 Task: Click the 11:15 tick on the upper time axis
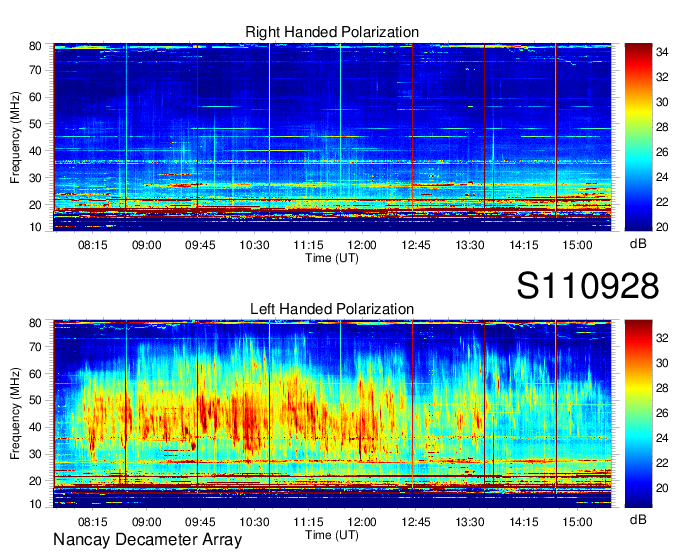coord(308,245)
